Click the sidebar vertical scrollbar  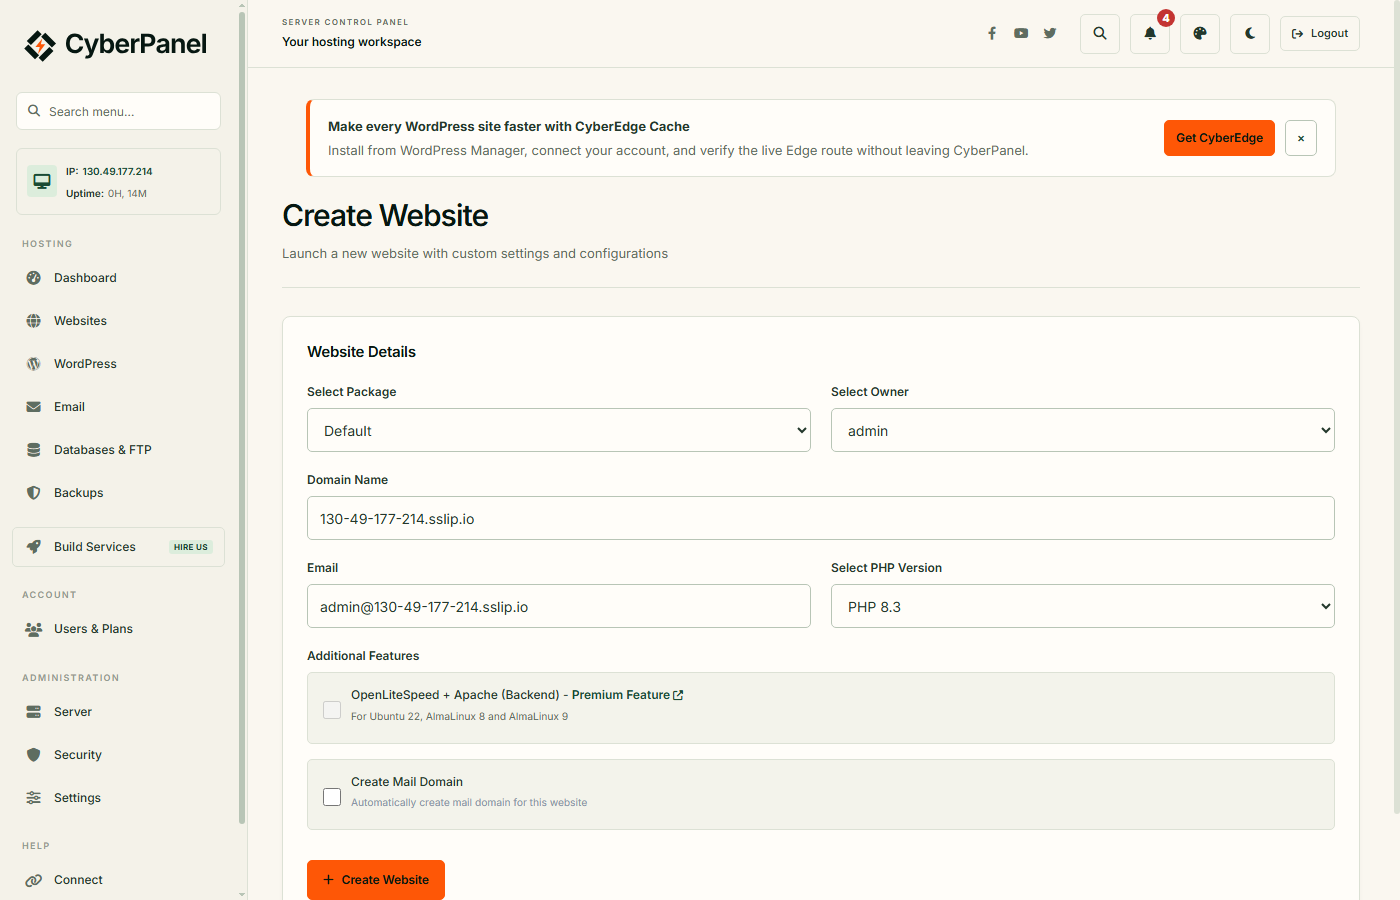pos(242,420)
